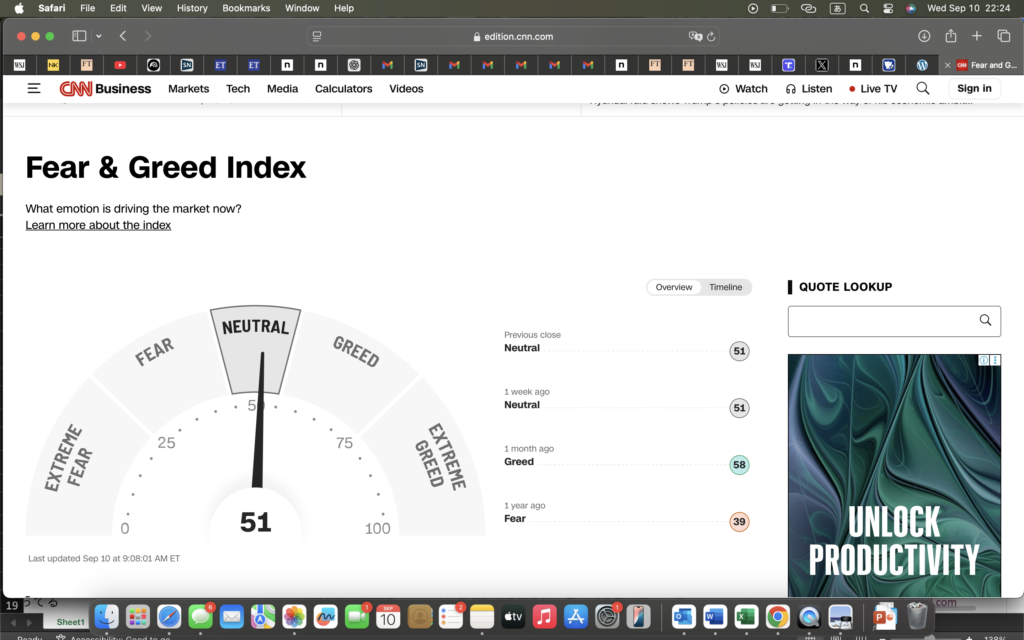This screenshot has width=1024, height=640.
Task: Select the Overview view toggle
Action: point(674,287)
